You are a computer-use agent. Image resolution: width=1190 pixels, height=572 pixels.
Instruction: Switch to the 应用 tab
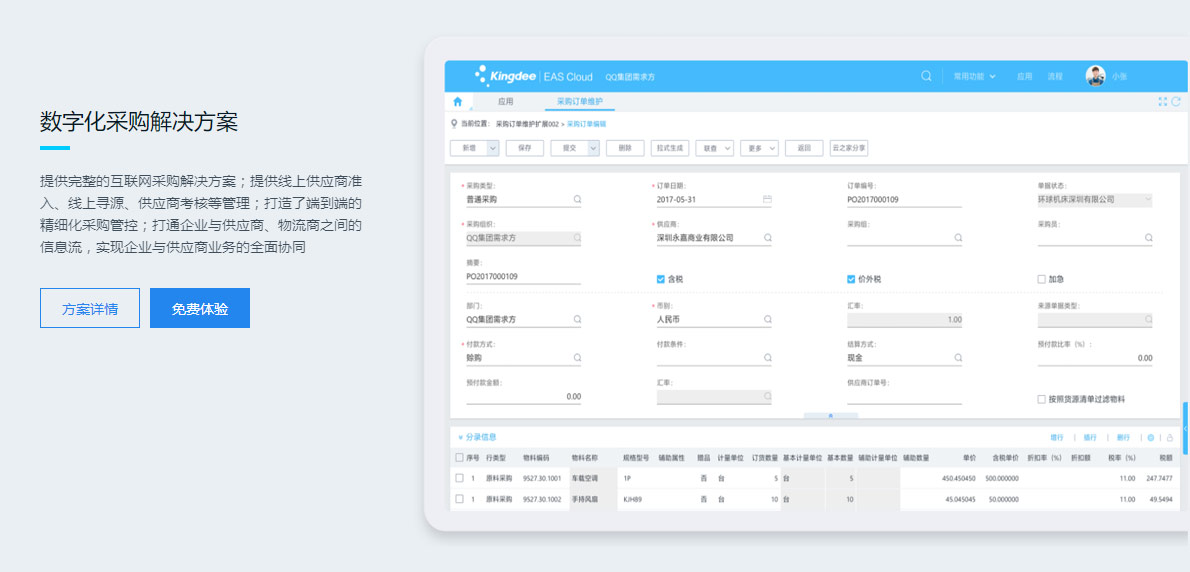click(x=505, y=101)
